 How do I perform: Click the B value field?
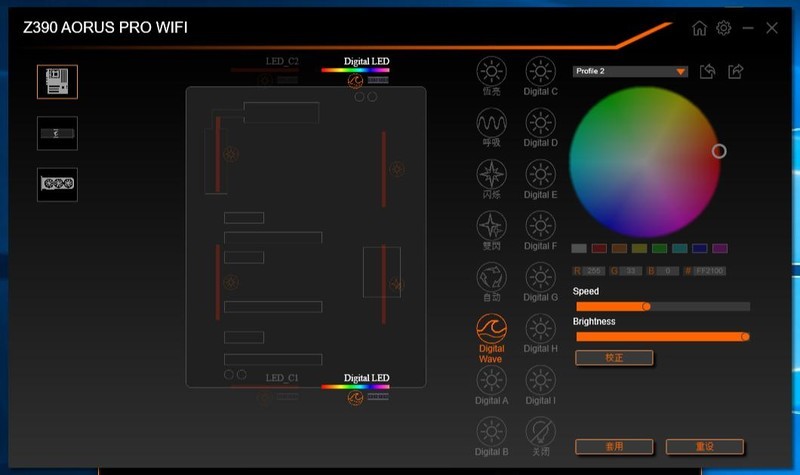[667, 271]
